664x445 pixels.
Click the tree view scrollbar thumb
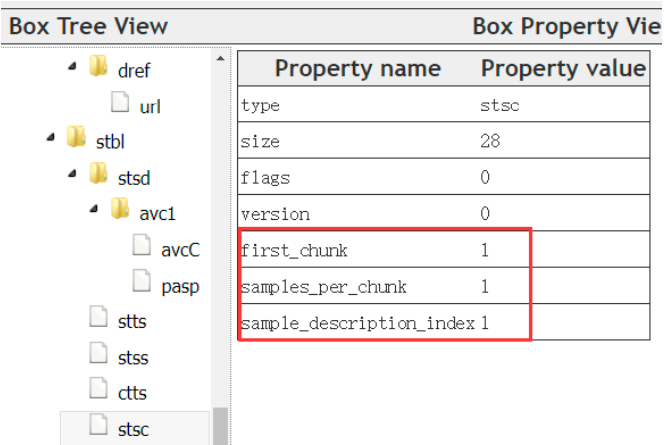220,426
